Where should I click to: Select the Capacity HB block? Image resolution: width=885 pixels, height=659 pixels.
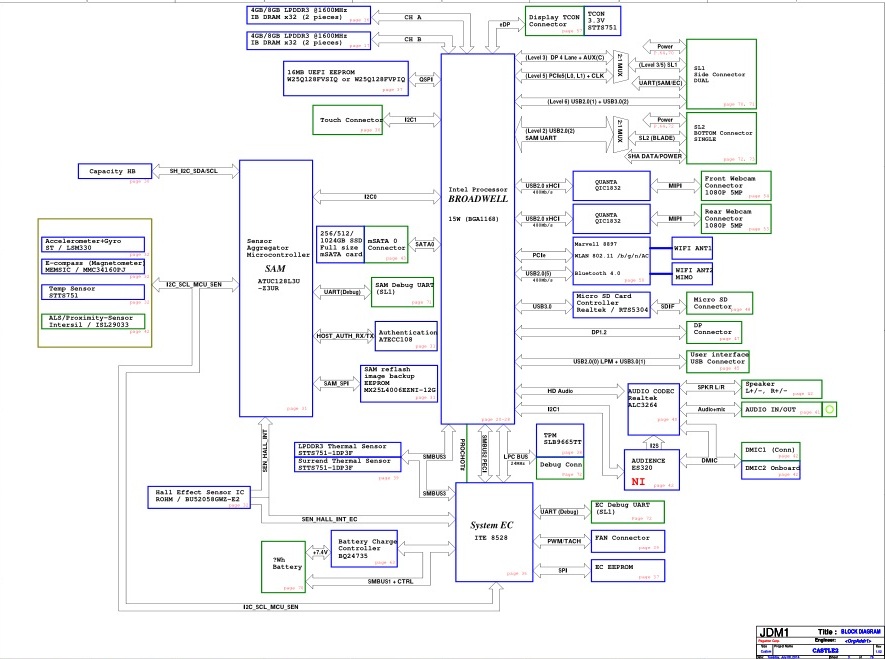point(113,172)
